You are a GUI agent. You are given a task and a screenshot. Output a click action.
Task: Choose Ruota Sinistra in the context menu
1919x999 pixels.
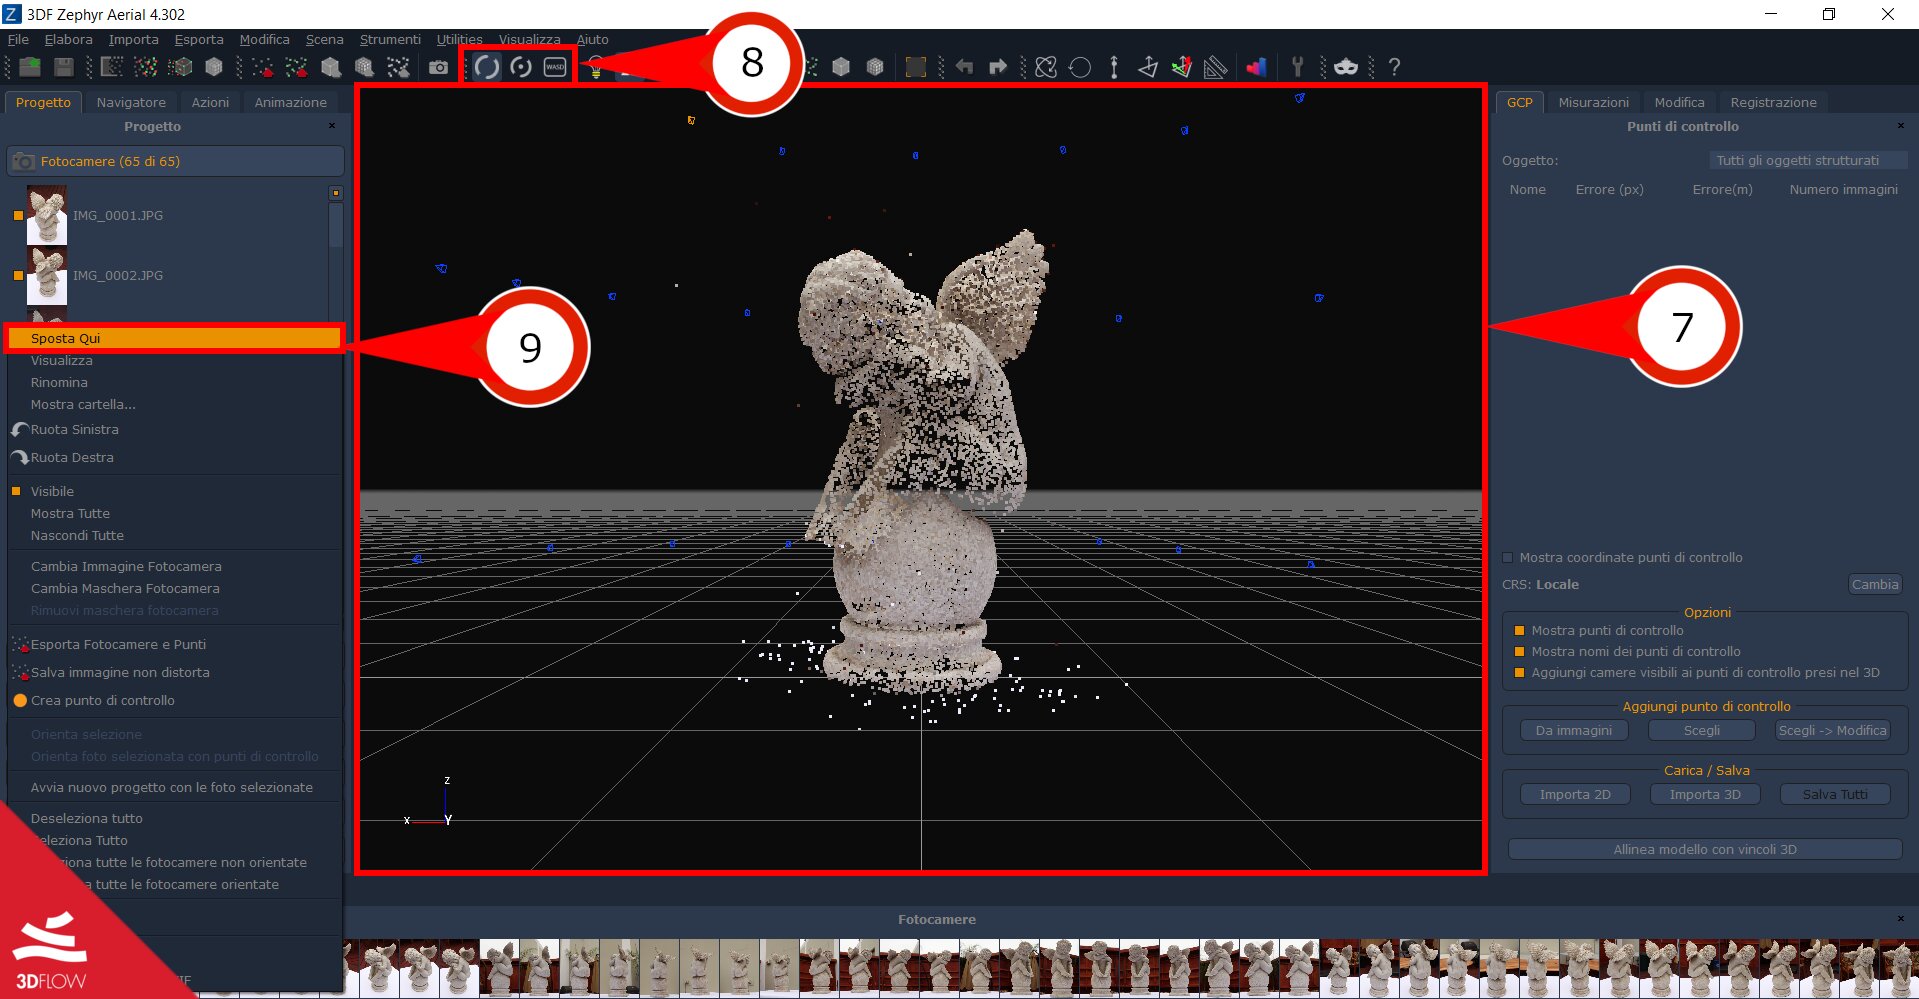pyautogui.click(x=74, y=429)
